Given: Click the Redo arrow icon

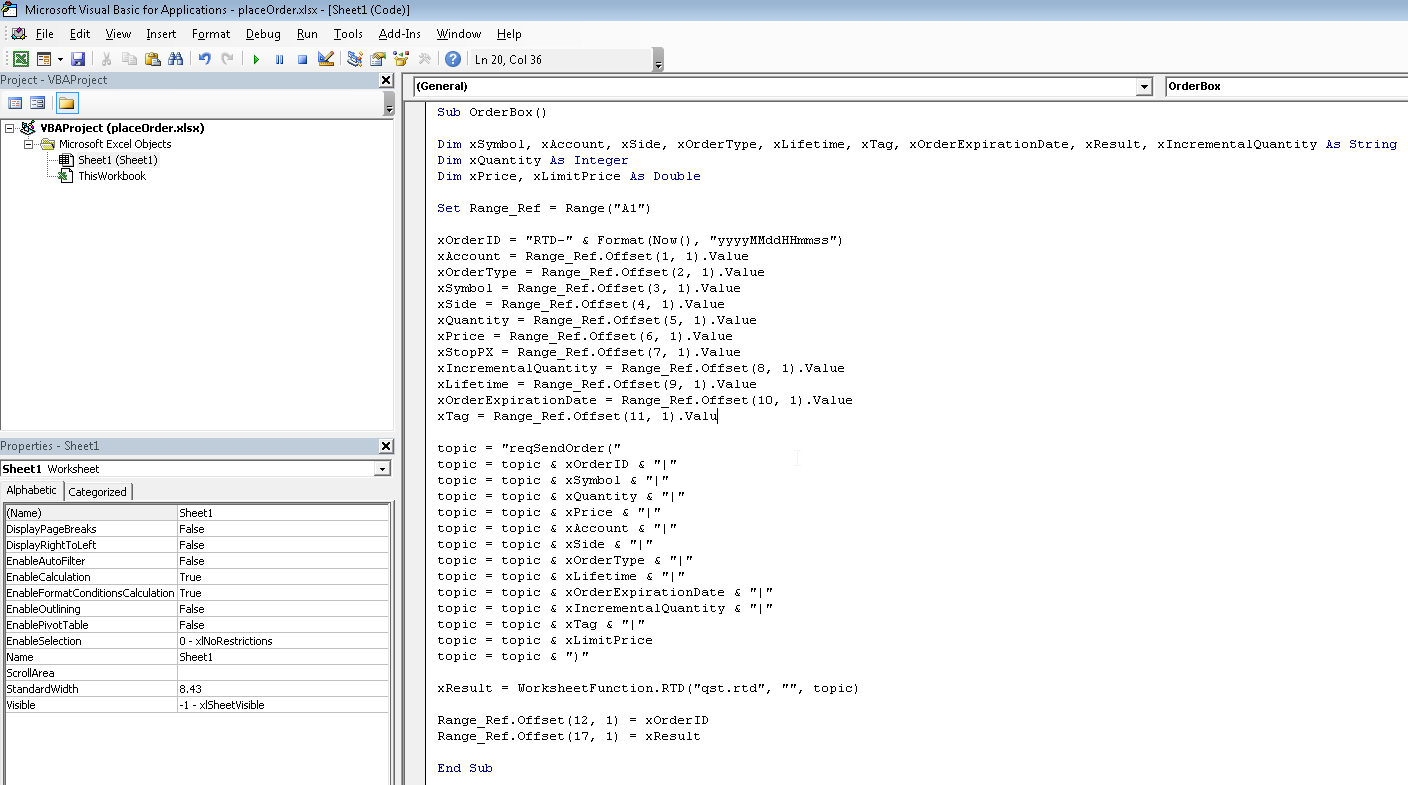Looking at the screenshot, I should [227, 60].
